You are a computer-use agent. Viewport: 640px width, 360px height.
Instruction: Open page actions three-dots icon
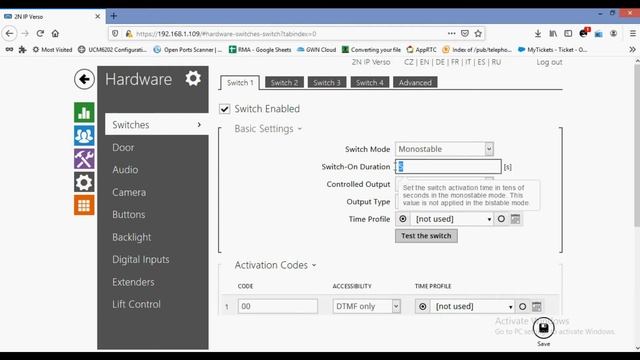(x=451, y=33)
